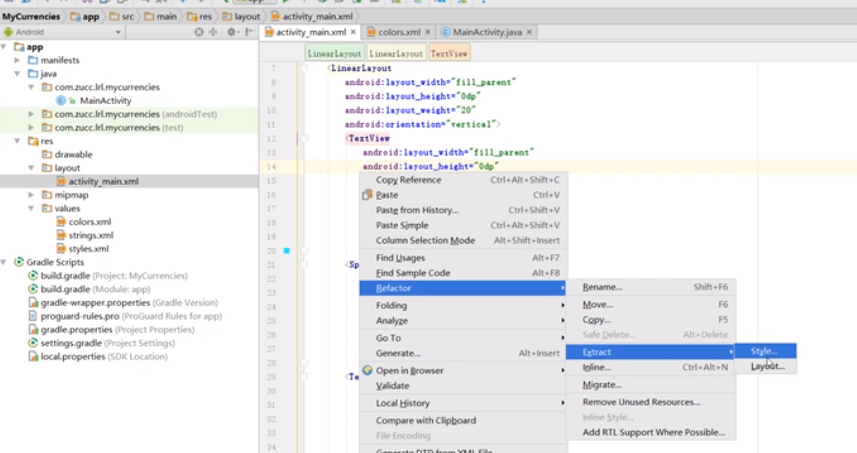Click the hide panel icon in Project toolbar
Image resolution: width=857 pixels, height=453 pixels.
click(249, 32)
